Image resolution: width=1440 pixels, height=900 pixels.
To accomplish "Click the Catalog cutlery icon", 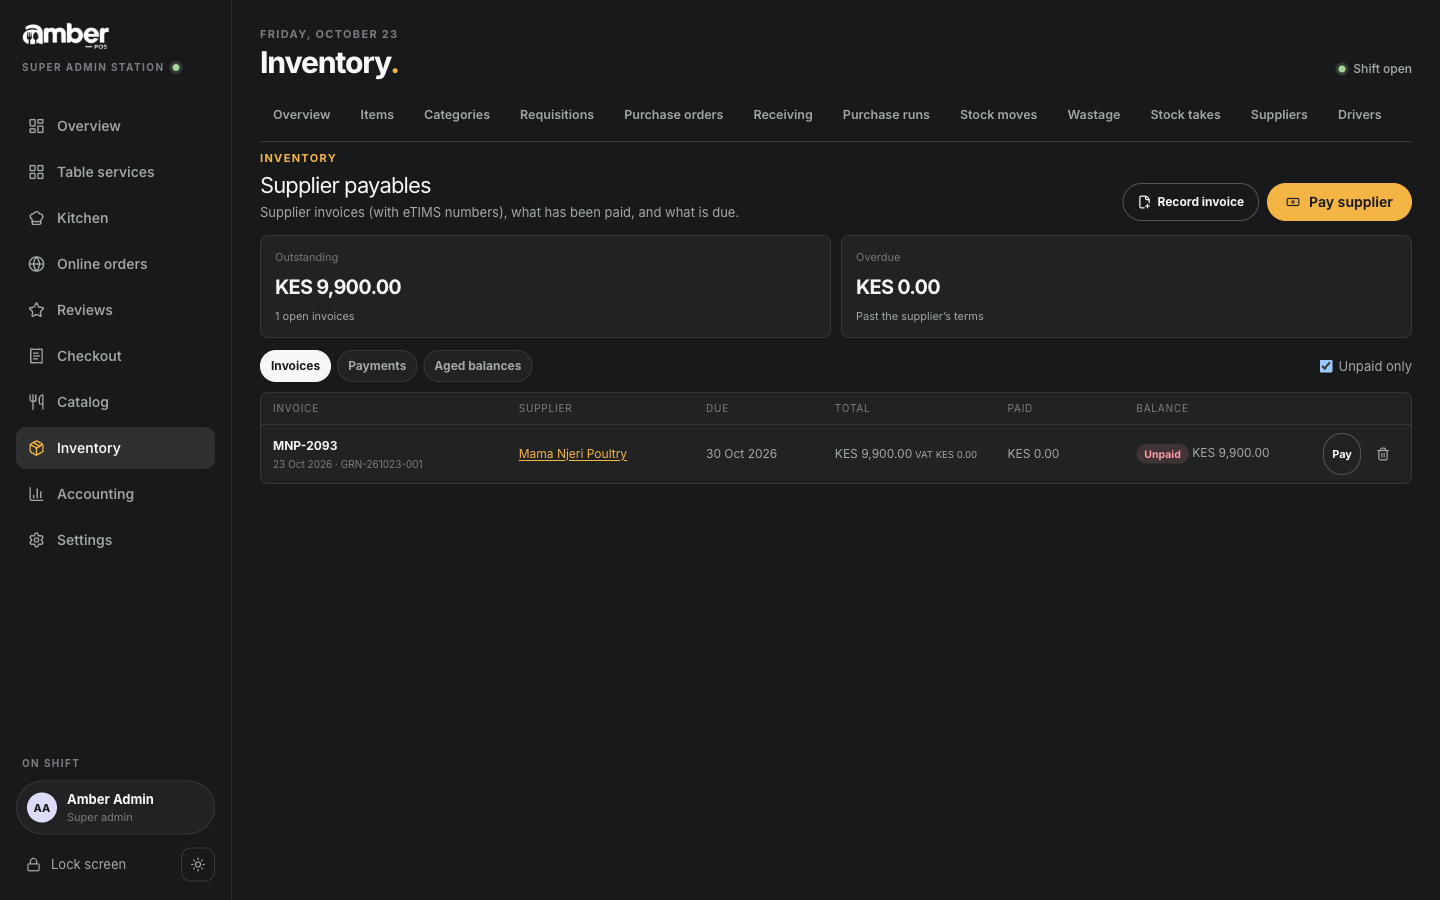I will [36, 402].
